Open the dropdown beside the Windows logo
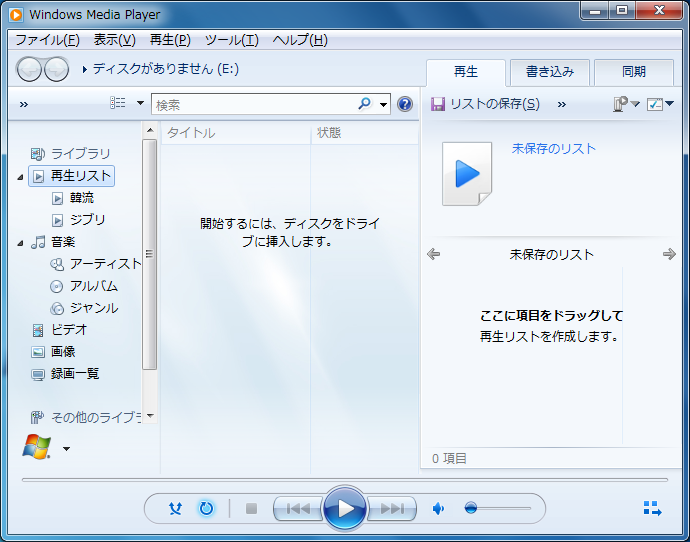 pyautogui.click(x=66, y=449)
